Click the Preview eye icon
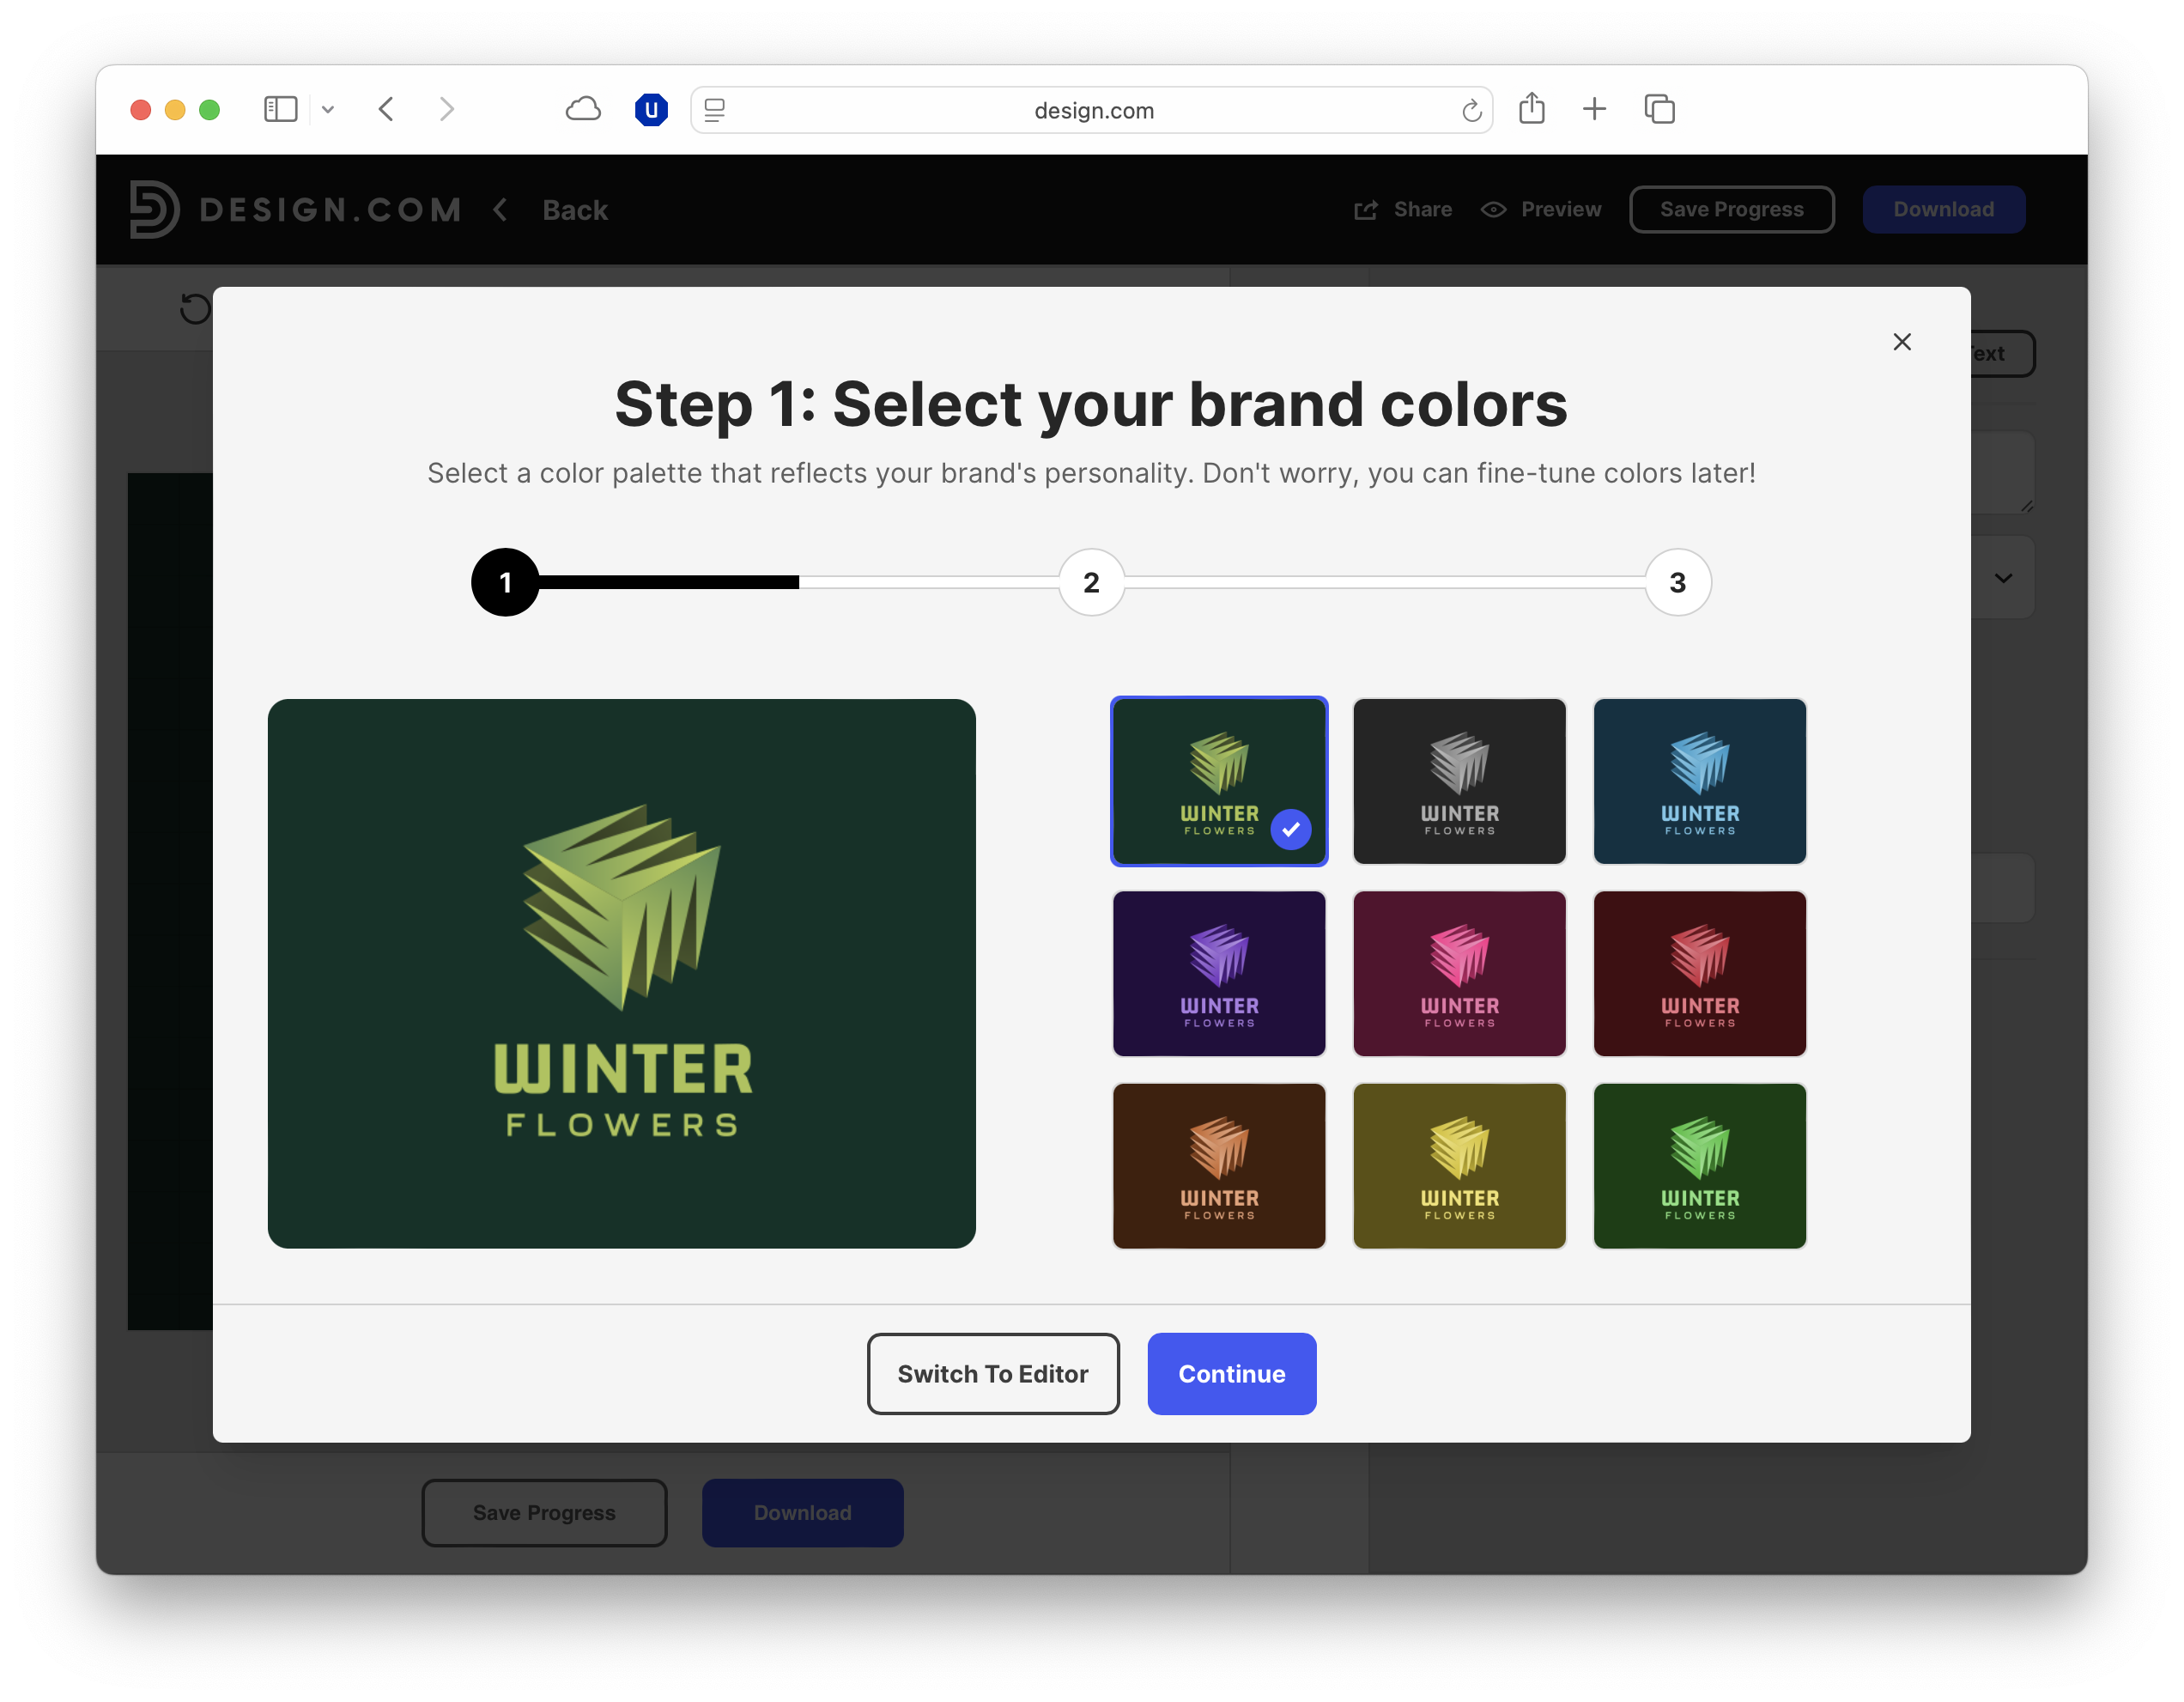2184x1702 pixels. [x=1494, y=209]
